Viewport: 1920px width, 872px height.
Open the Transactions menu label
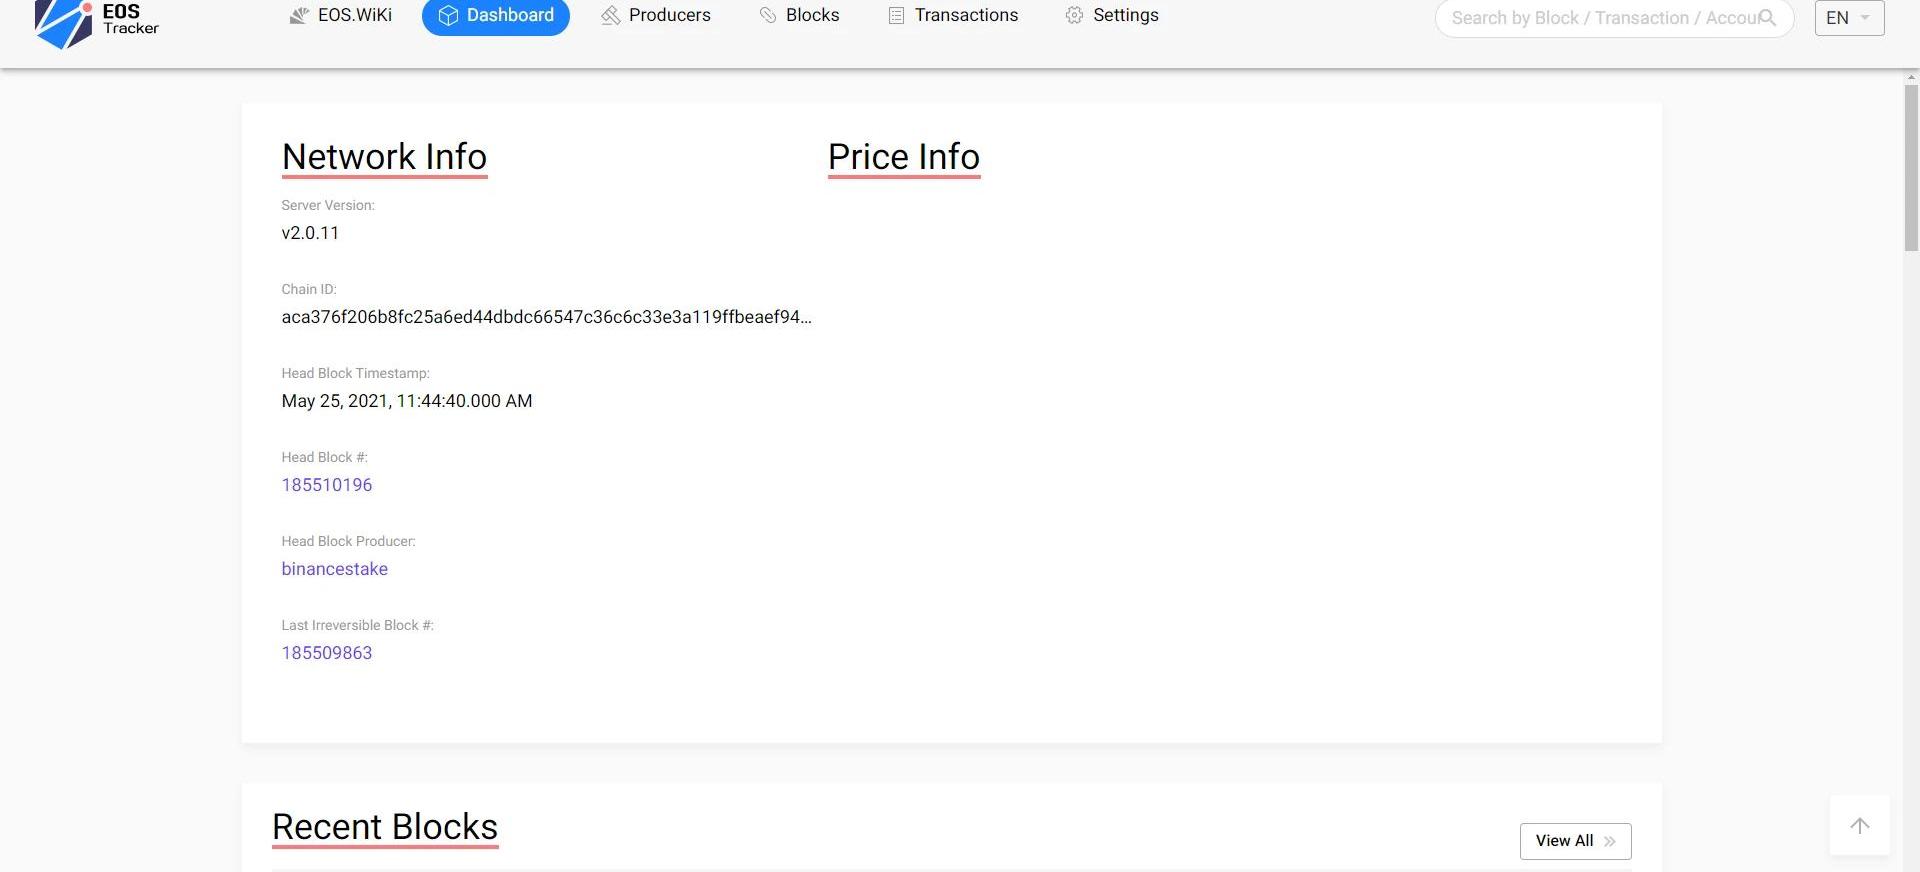tap(966, 16)
